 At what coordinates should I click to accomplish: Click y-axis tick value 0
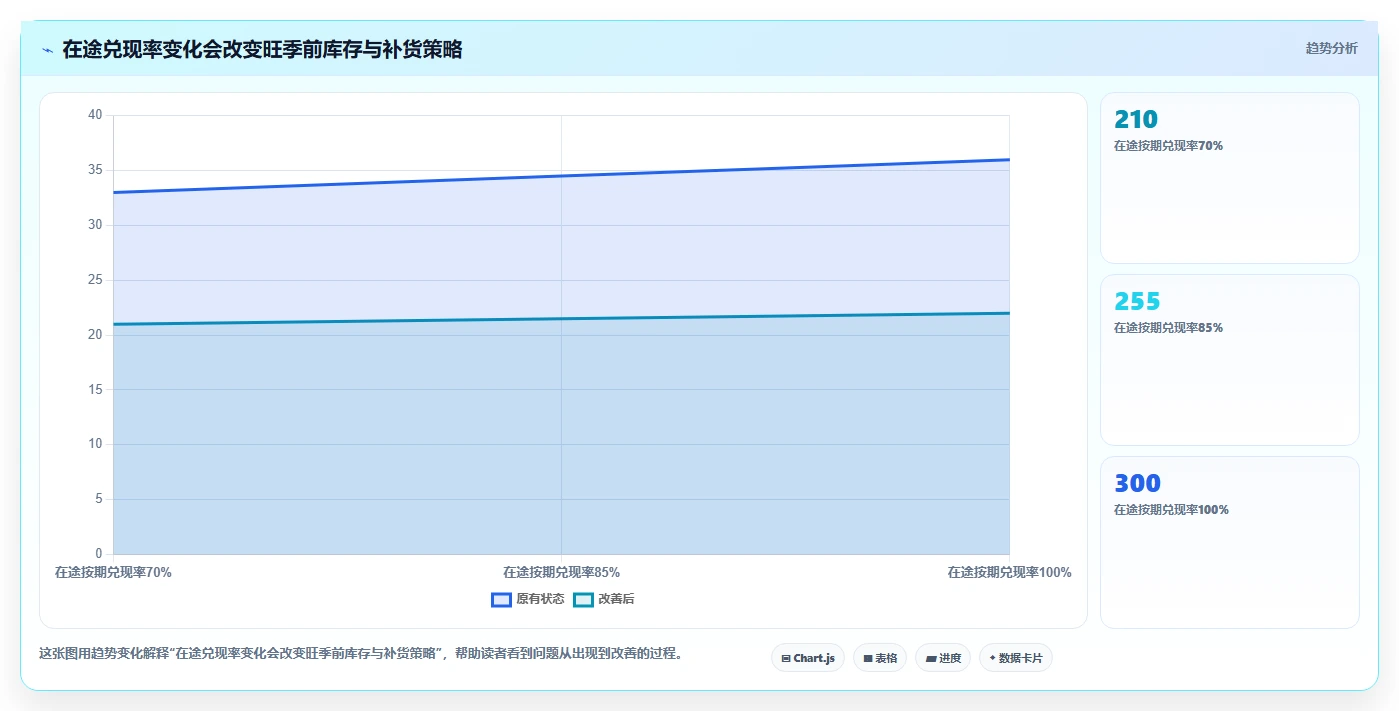(98, 554)
